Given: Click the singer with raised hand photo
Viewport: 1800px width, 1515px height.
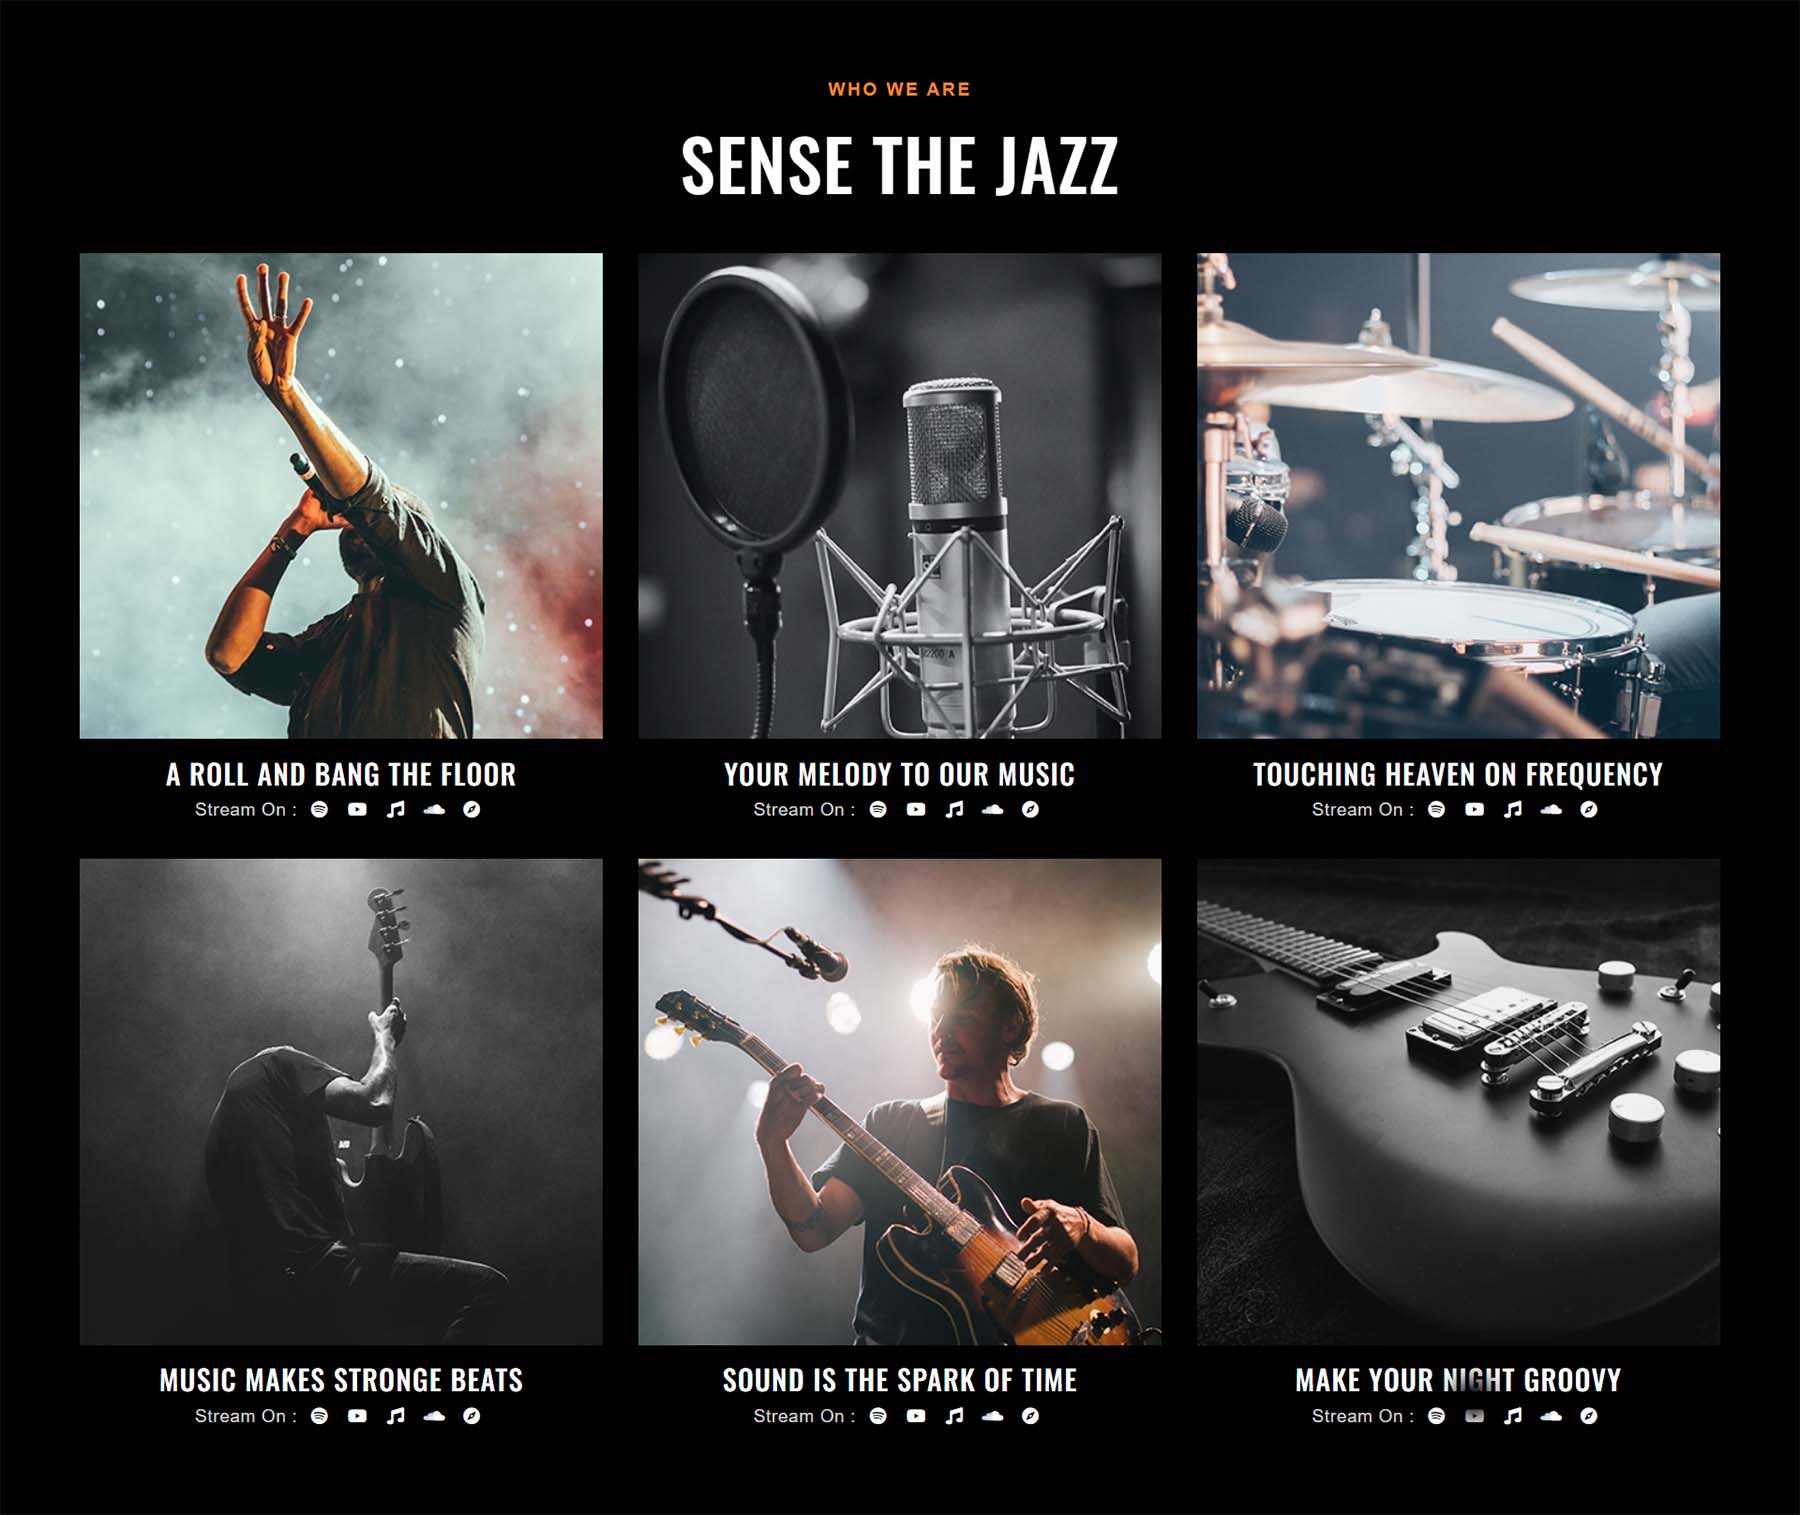Looking at the screenshot, I should click(x=341, y=496).
